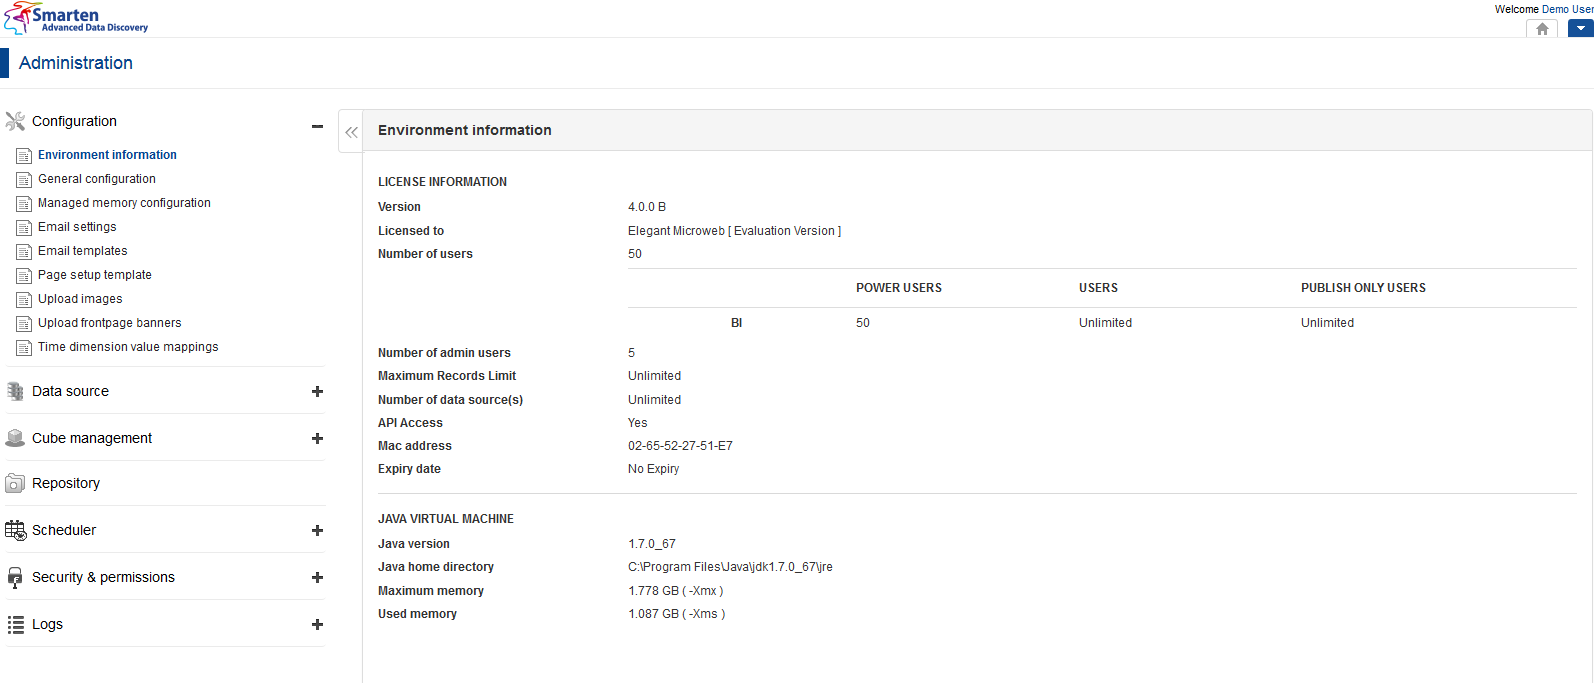Click the Demo User name link

1566,9
